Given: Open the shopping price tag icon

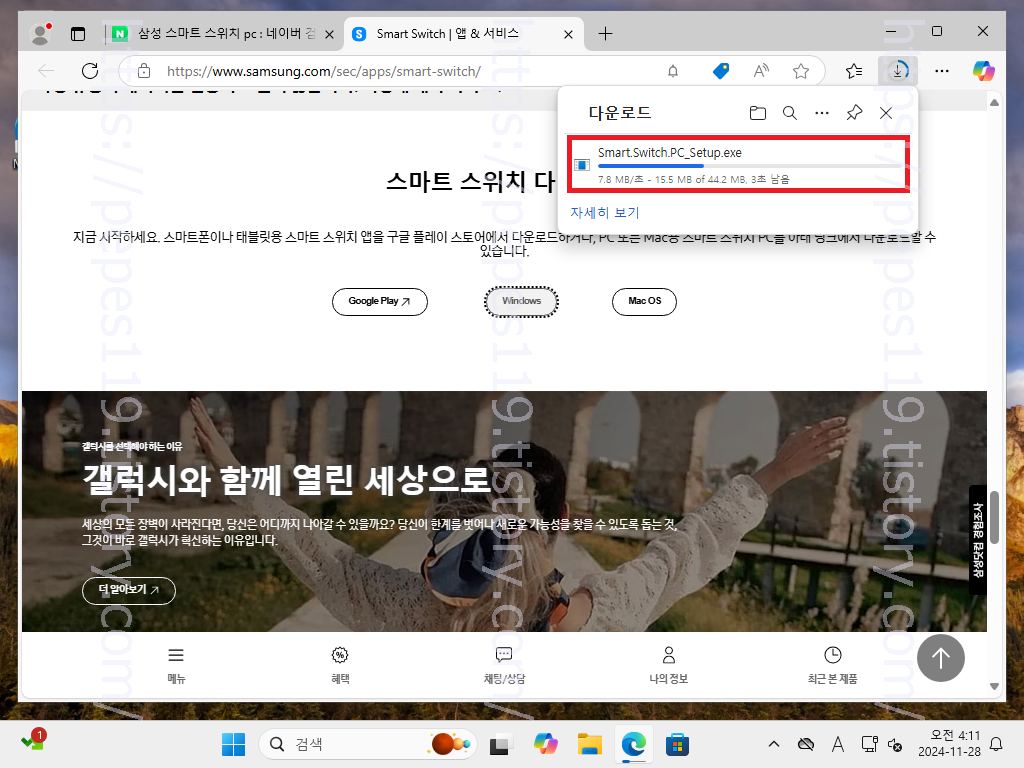Looking at the screenshot, I should [721, 71].
